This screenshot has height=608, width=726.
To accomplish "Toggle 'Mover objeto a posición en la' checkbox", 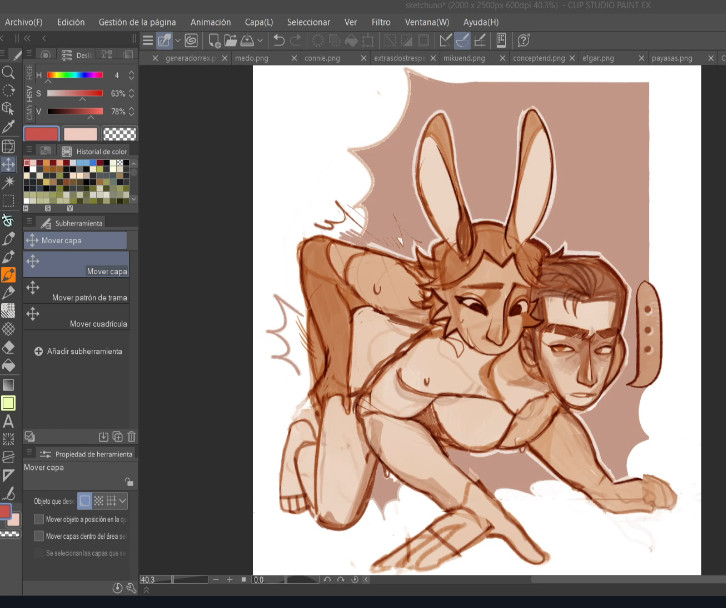I will pos(39,519).
